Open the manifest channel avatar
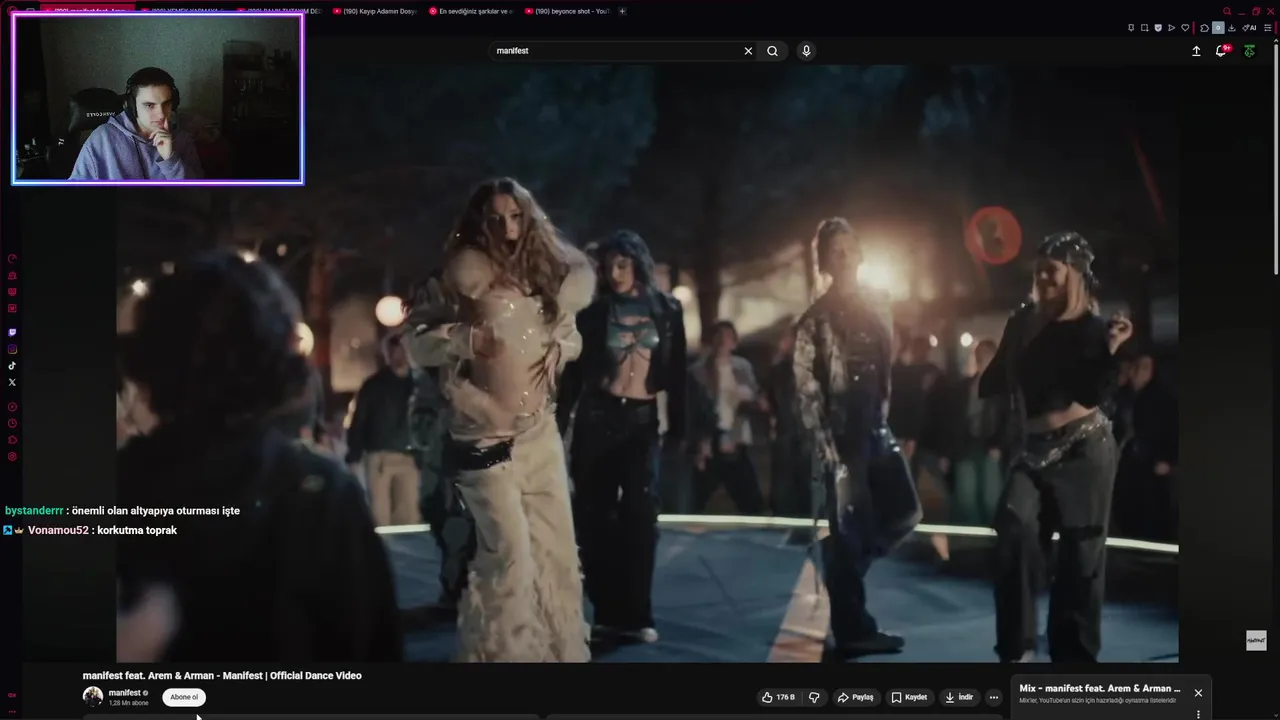Image resolution: width=1280 pixels, height=720 pixels. click(93, 696)
